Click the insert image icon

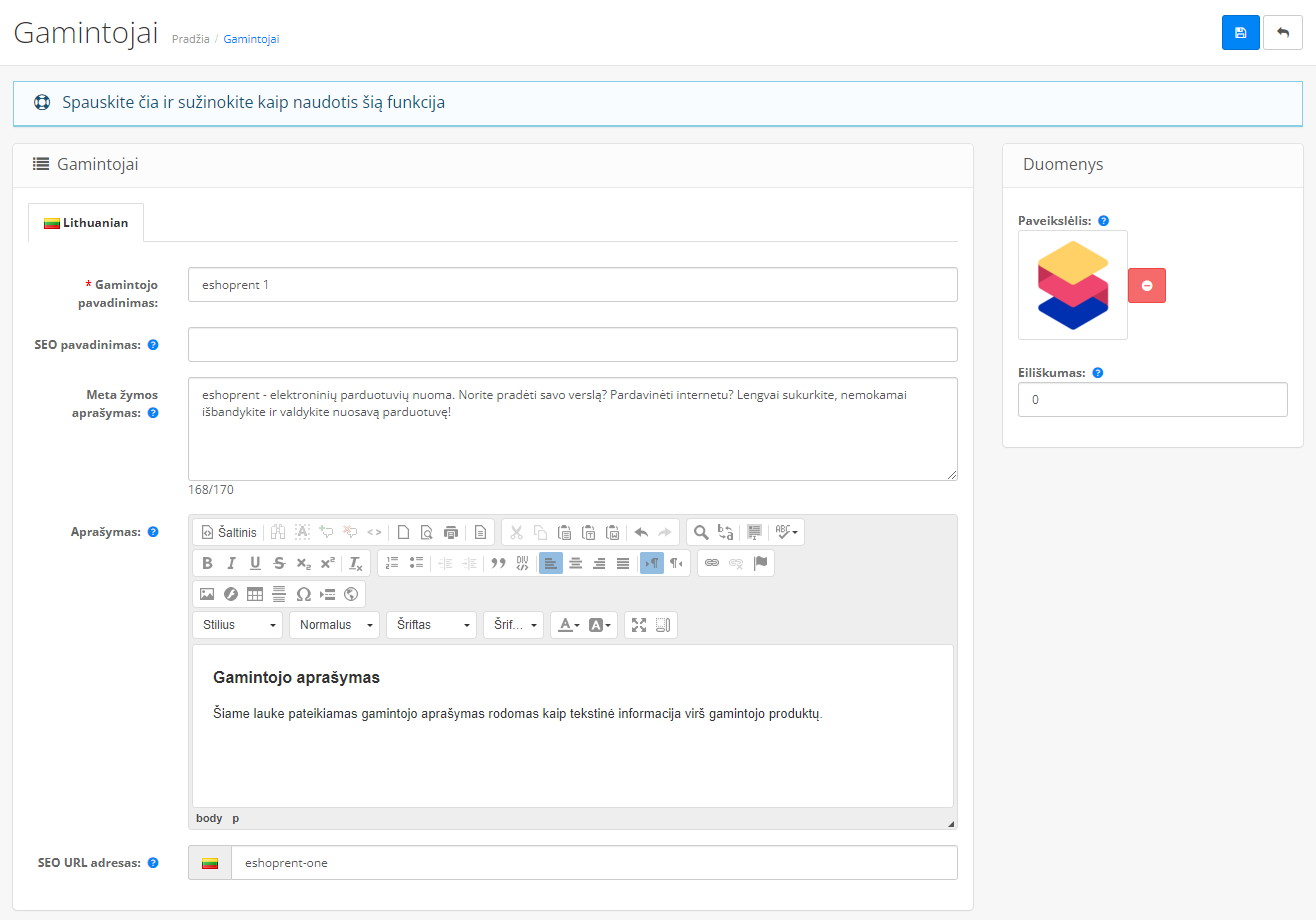pos(207,594)
